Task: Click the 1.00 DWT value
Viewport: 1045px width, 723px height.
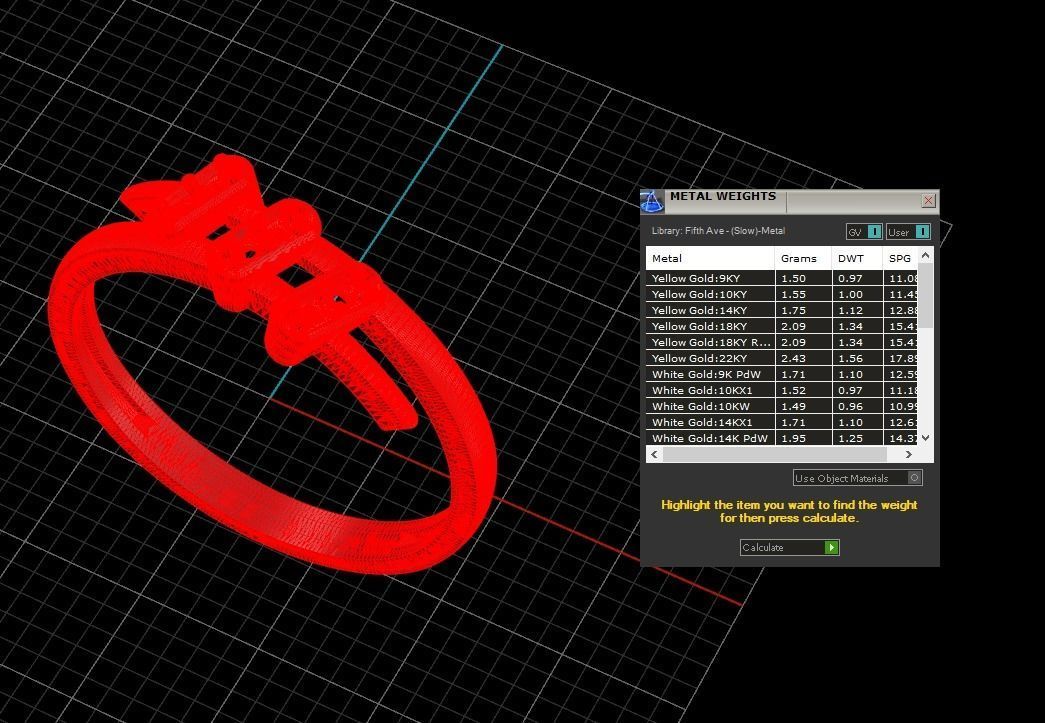Action: coord(850,295)
